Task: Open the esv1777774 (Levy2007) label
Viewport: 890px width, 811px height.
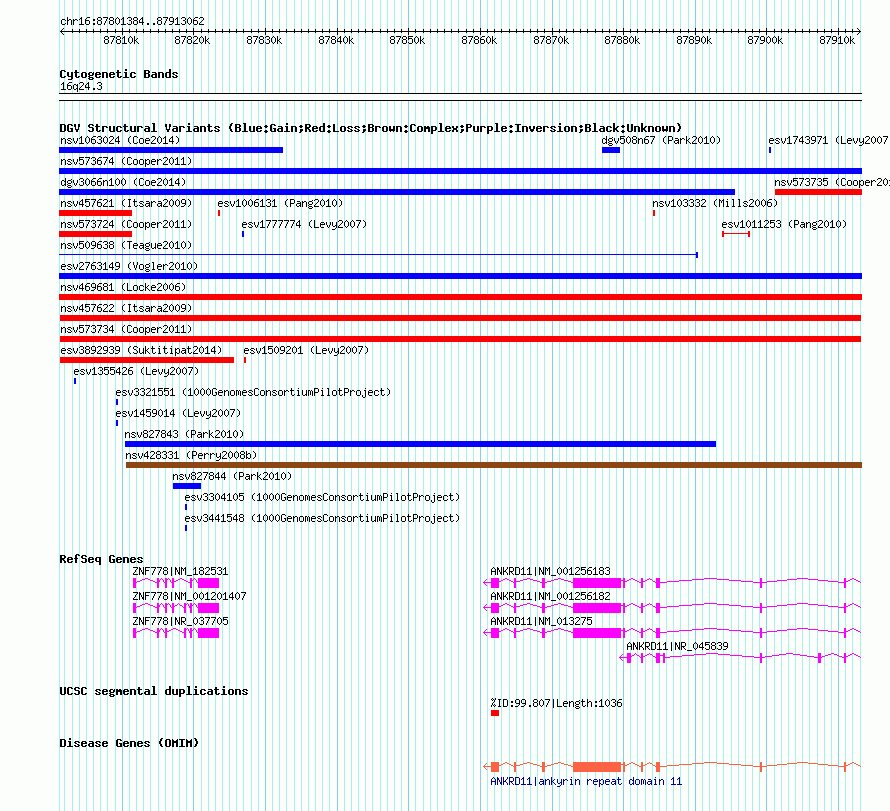Action: tap(304, 224)
